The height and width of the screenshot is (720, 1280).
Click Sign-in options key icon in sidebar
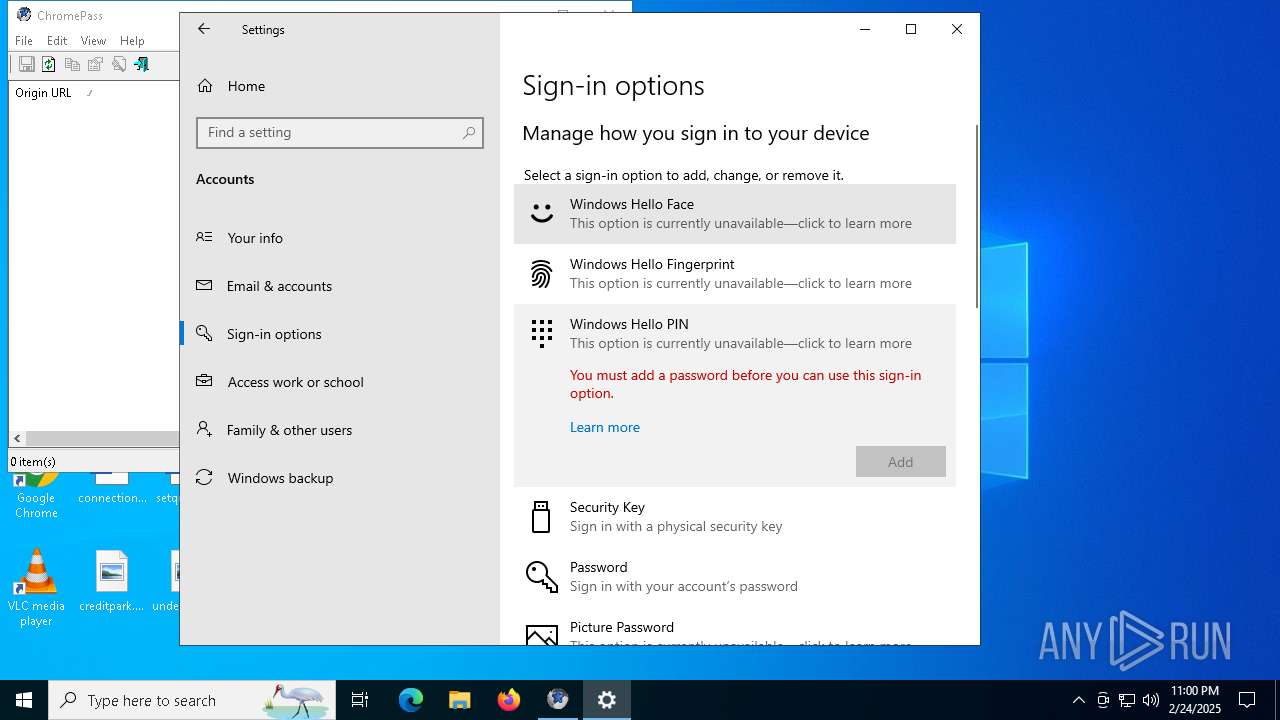click(x=204, y=333)
